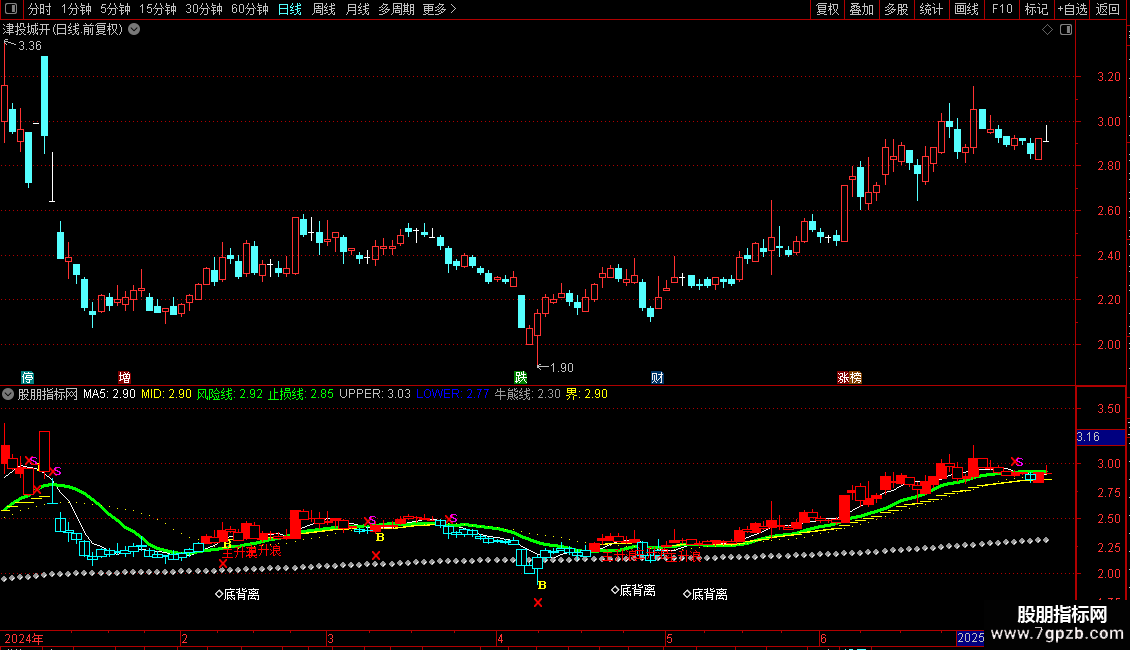Switch to 日线 daily chart
Viewport: 1130px width, 650px height.
tap(290, 9)
